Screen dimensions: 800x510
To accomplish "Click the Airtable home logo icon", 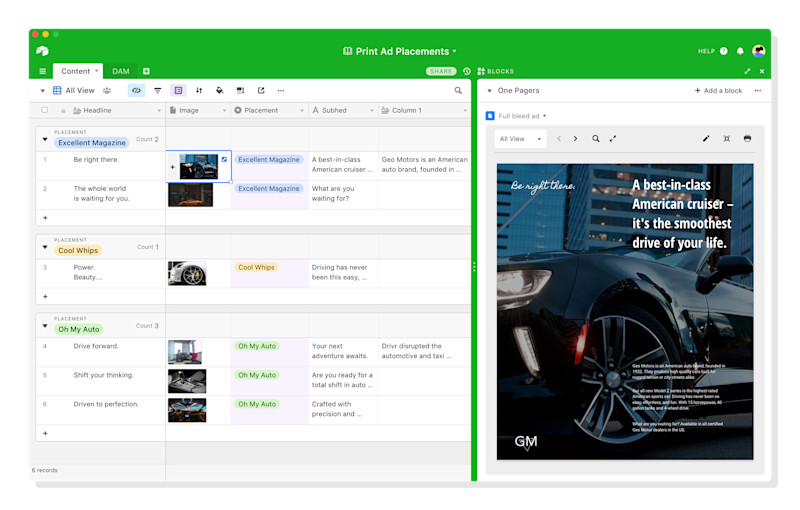I will click(x=42, y=50).
